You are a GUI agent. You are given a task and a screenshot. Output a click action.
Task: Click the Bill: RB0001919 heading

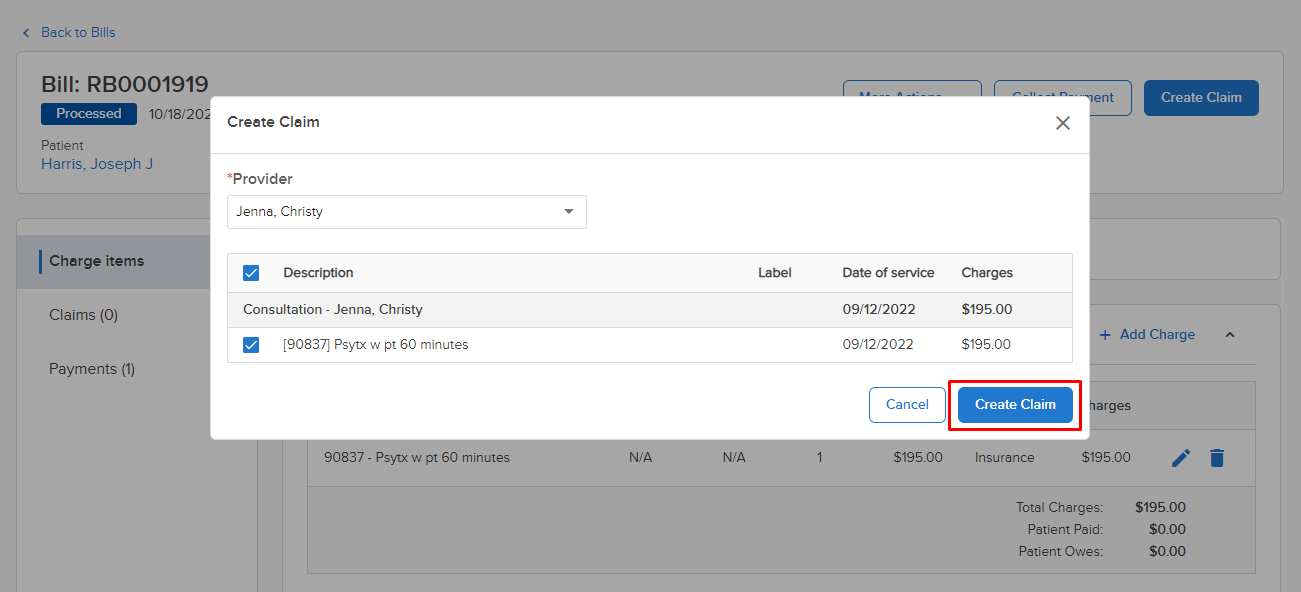pos(125,84)
